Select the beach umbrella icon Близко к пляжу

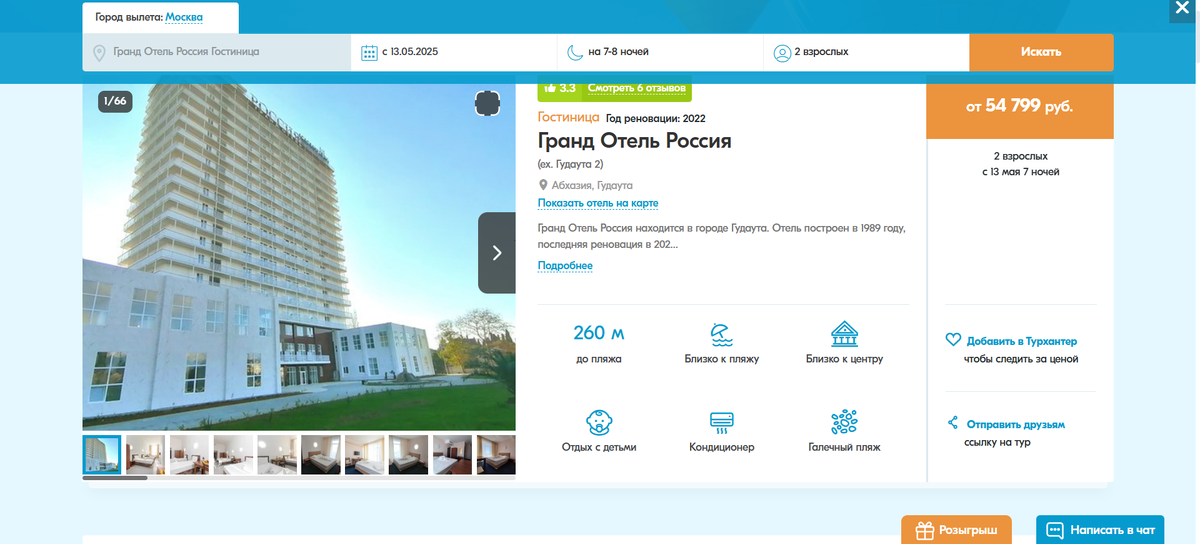721,333
